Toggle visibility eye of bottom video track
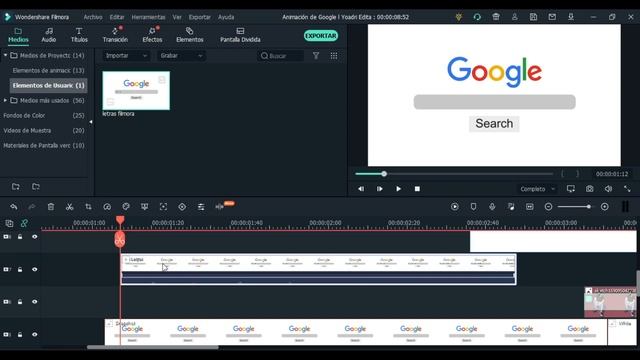This screenshot has width=640, height=360. click(x=35, y=334)
